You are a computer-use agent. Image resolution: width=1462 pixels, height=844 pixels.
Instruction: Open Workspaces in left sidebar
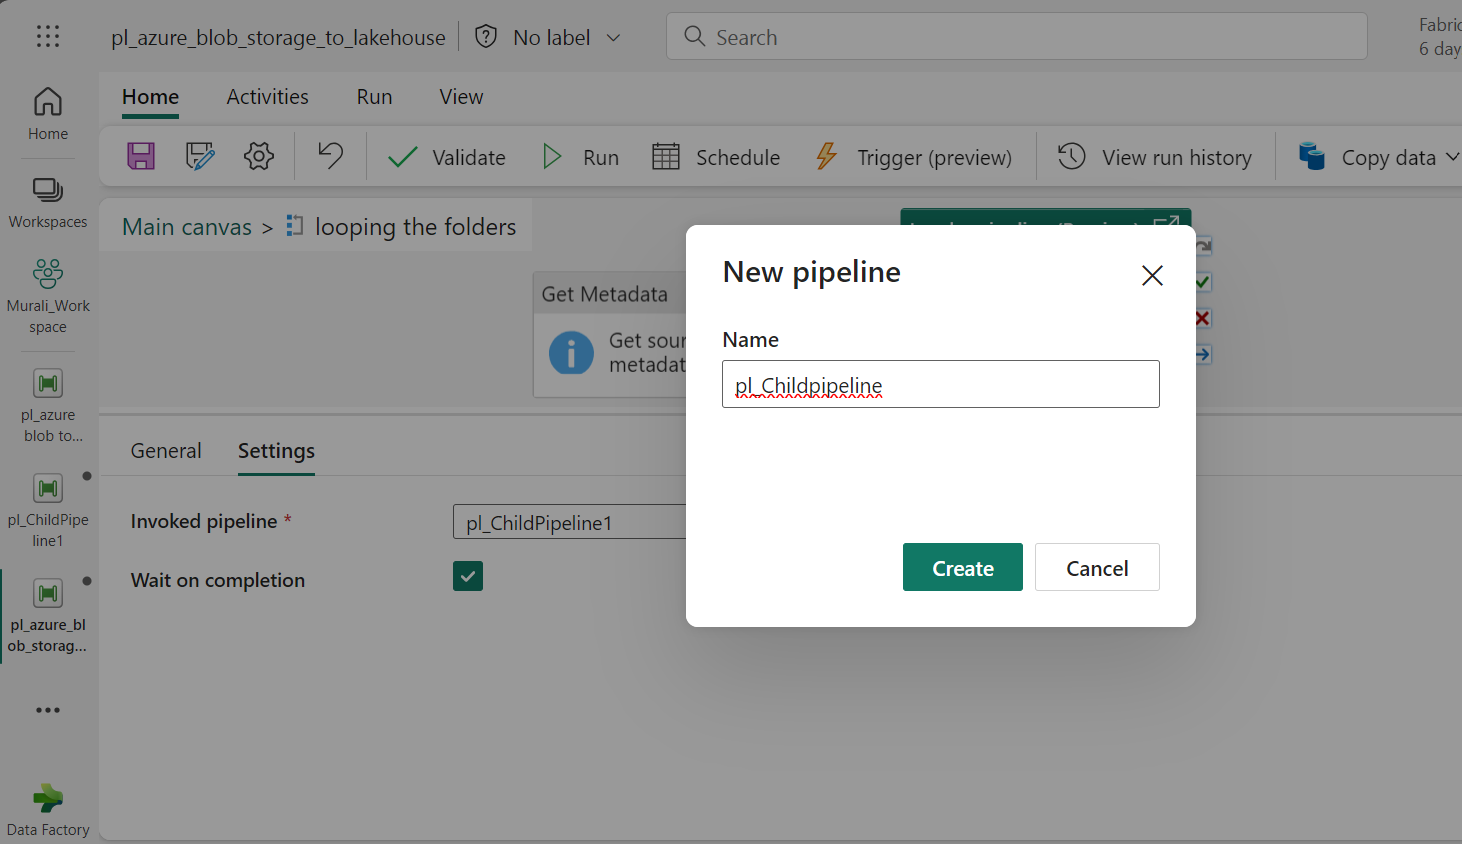click(x=48, y=203)
